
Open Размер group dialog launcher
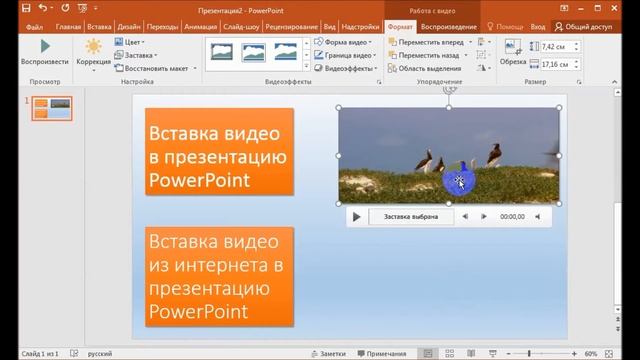tap(579, 82)
